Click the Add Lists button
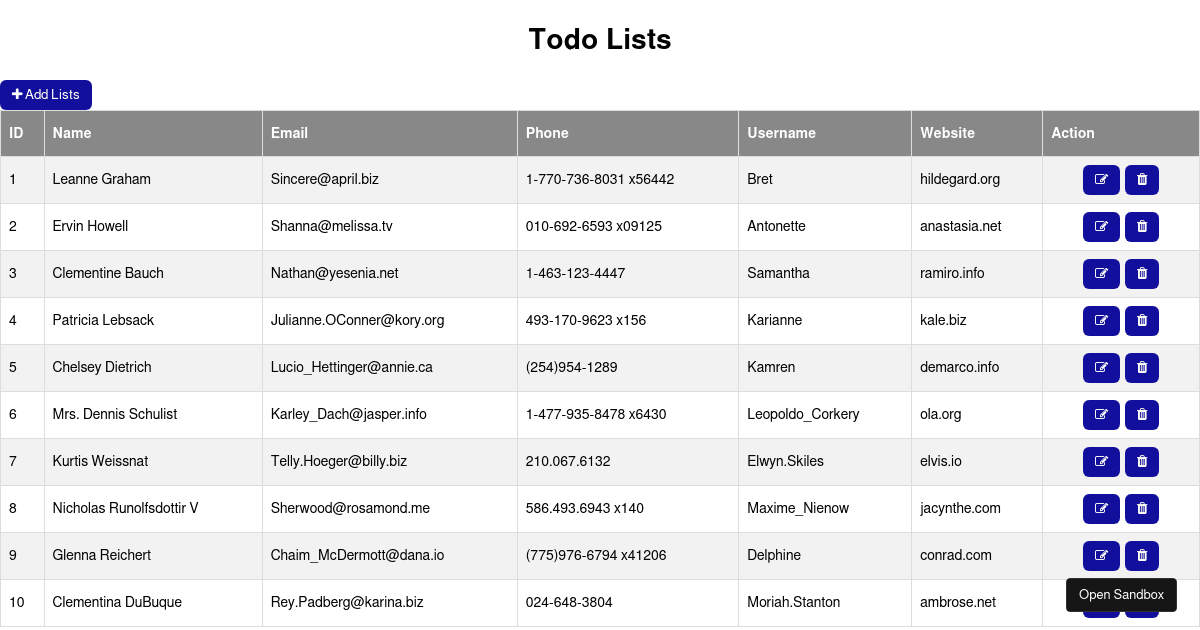 pyautogui.click(x=46, y=95)
